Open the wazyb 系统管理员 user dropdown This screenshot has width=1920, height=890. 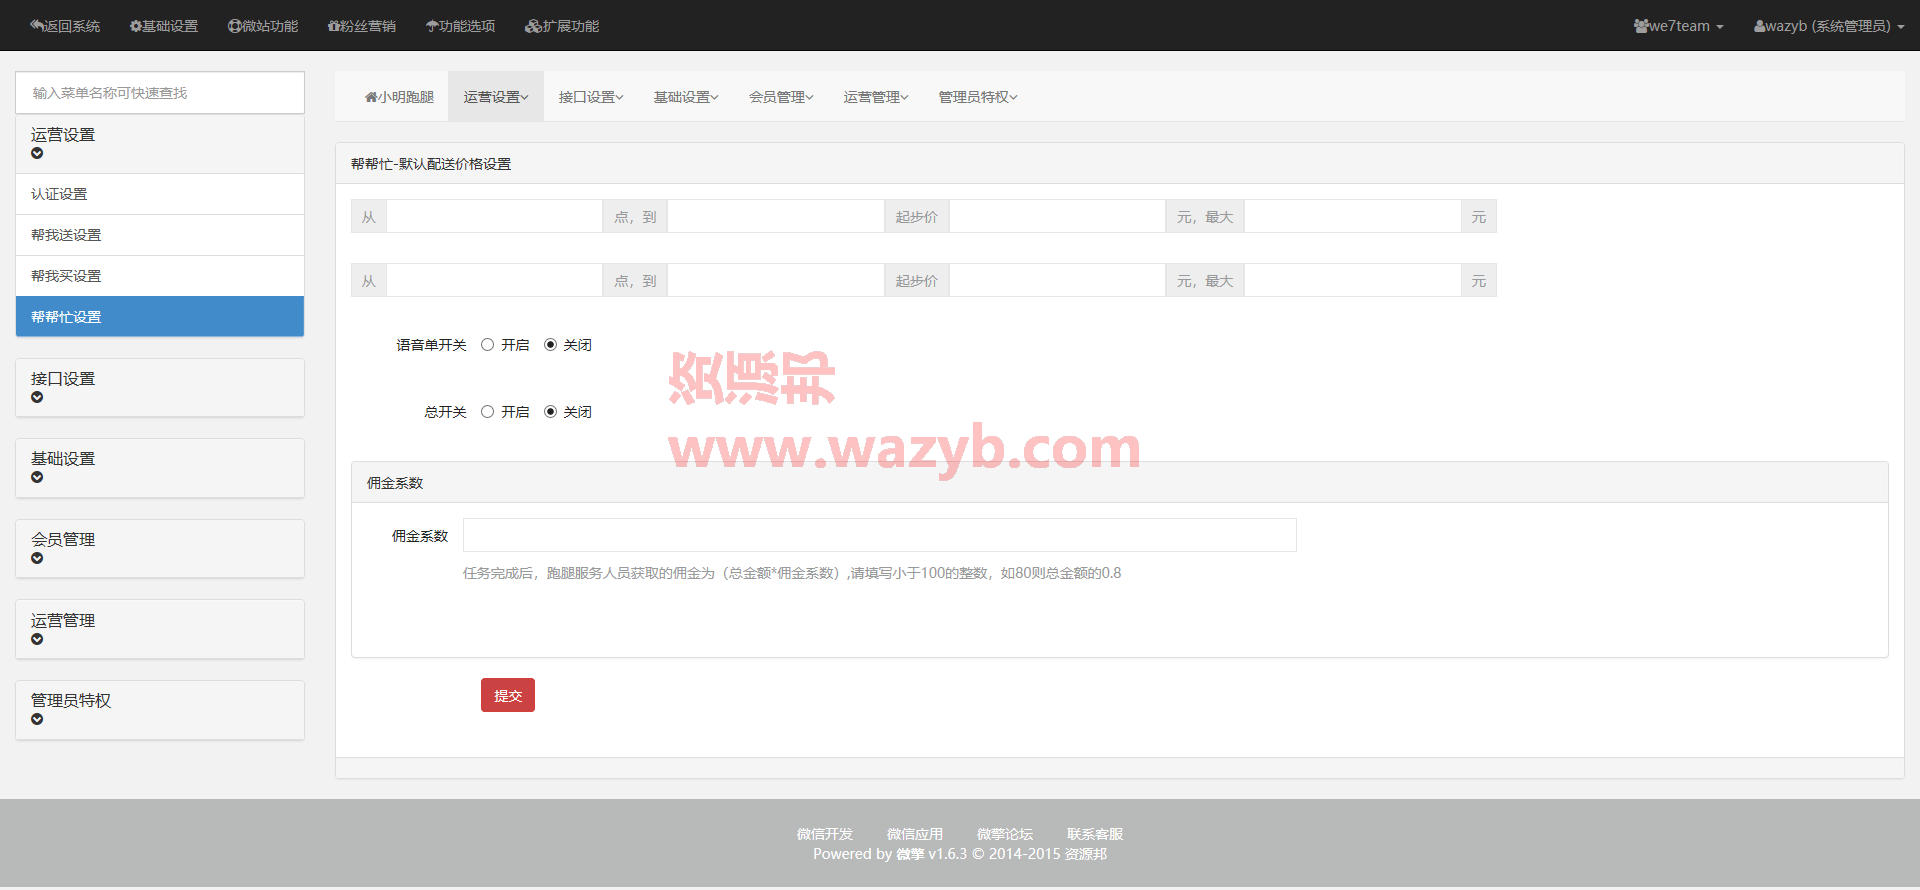click(x=1828, y=26)
